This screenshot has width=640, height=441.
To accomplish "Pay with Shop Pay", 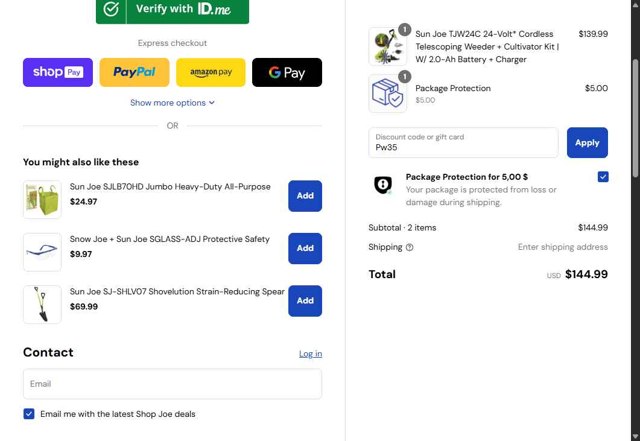I will (x=58, y=72).
